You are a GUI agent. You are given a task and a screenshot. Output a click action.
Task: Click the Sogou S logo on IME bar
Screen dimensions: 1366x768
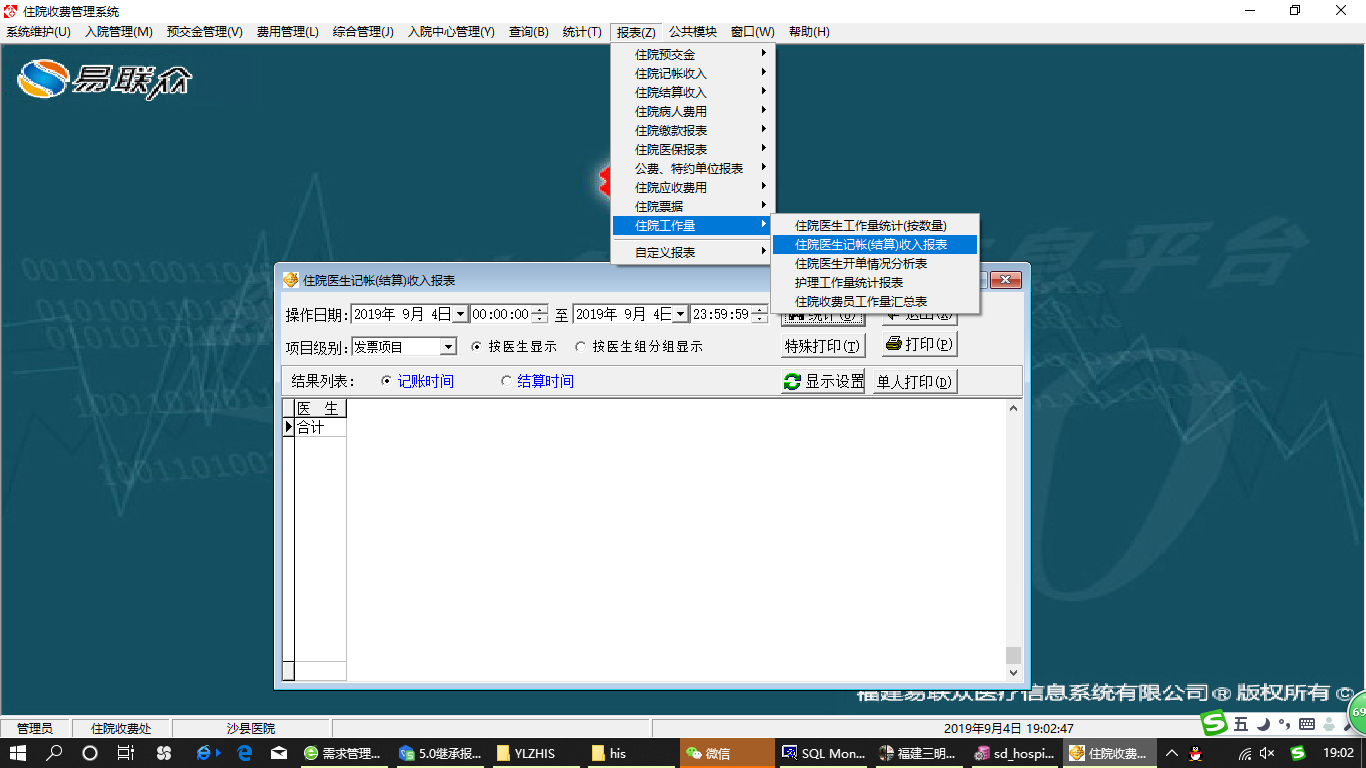[x=1214, y=723]
